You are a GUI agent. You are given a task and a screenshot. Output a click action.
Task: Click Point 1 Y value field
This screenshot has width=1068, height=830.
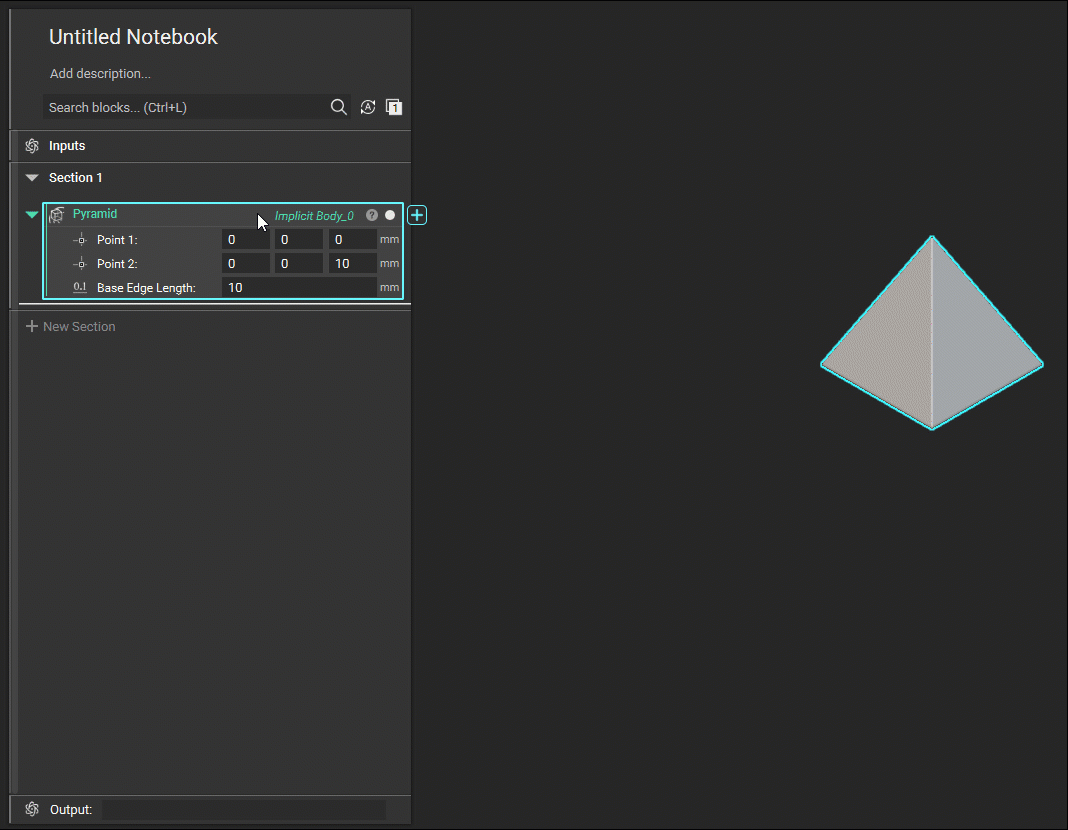(x=299, y=240)
